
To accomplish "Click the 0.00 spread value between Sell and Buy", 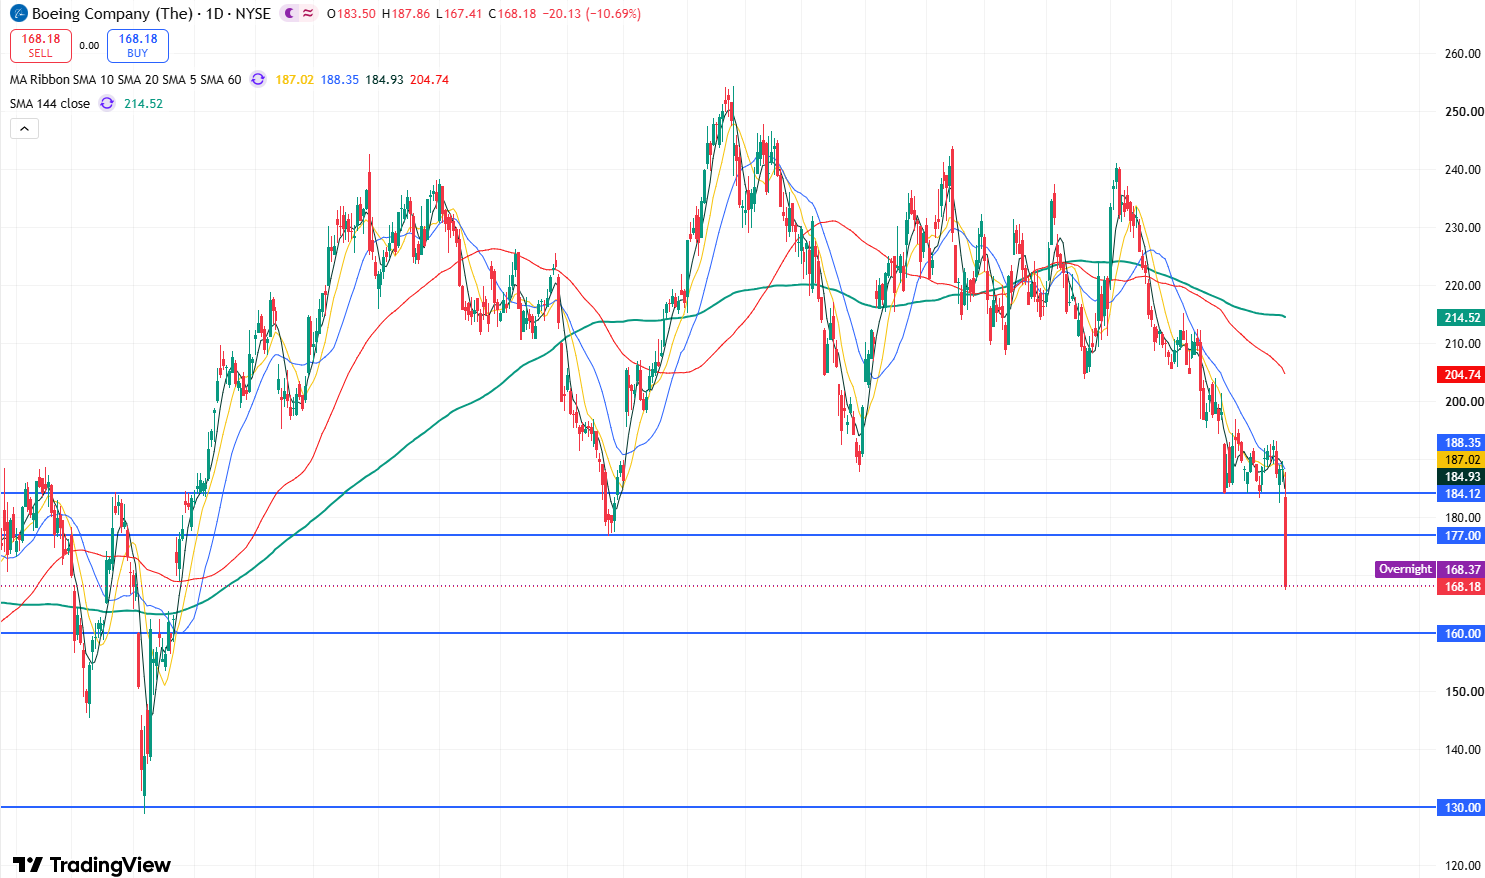I will (89, 46).
